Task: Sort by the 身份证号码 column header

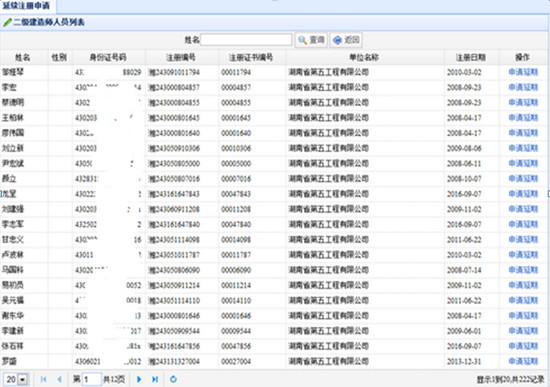Action: tap(108, 58)
